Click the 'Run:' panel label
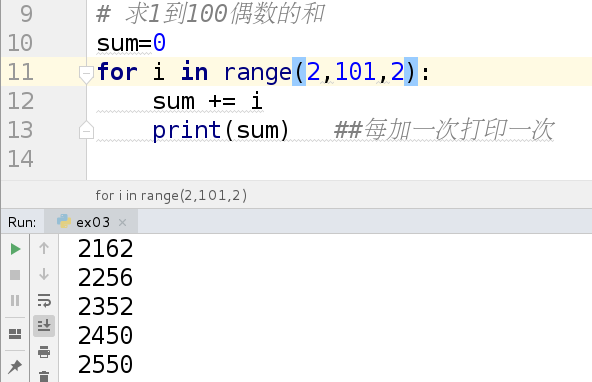Screen dimensions: 592x382 pyautogui.click(x=22, y=222)
